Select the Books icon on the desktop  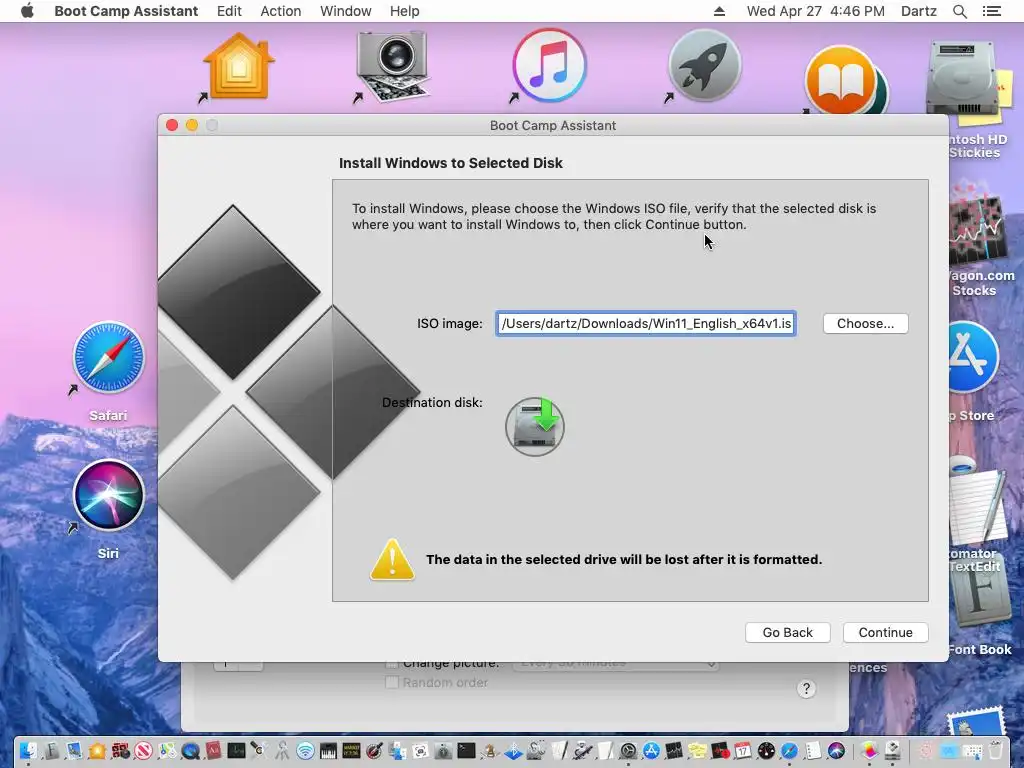pos(843,80)
